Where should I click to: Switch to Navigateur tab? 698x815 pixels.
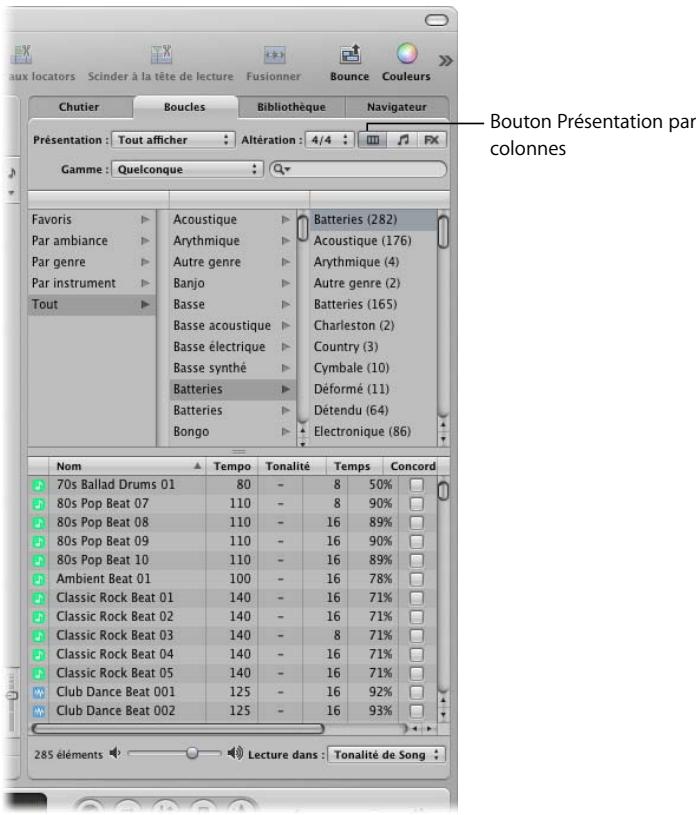click(x=397, y=107)
